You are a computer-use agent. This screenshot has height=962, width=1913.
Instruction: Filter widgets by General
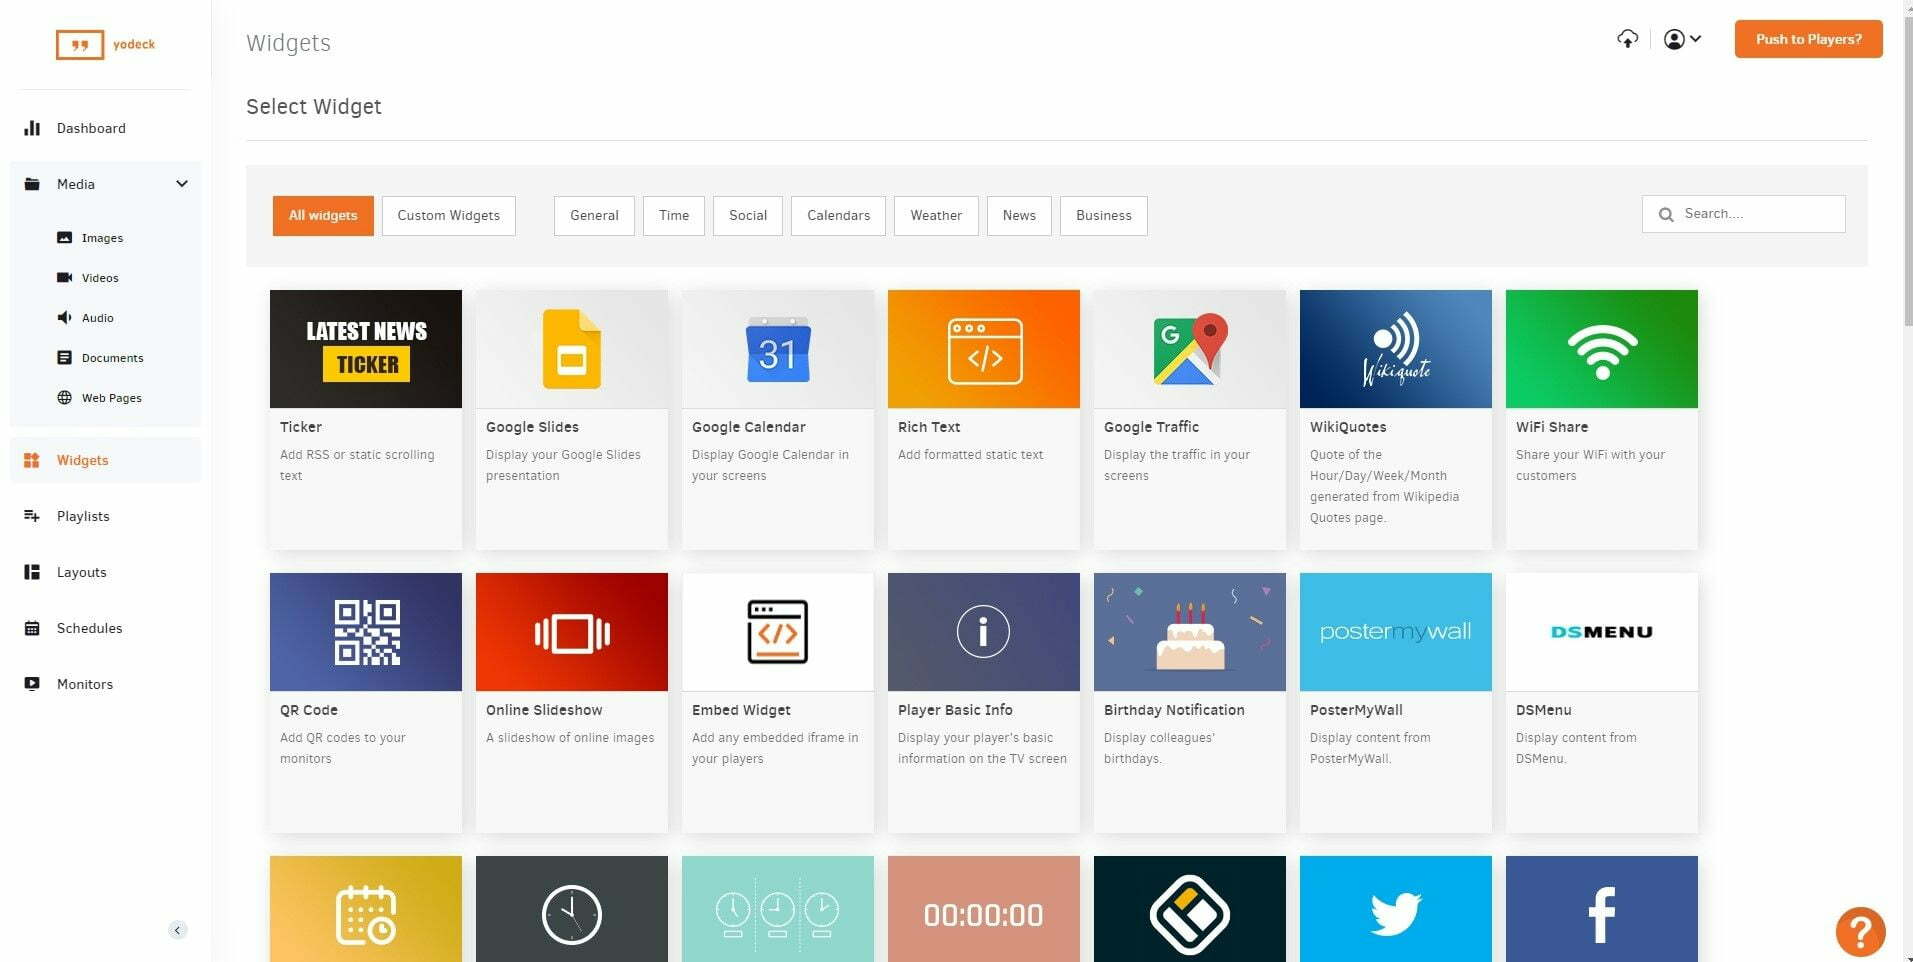click(594, 216)
